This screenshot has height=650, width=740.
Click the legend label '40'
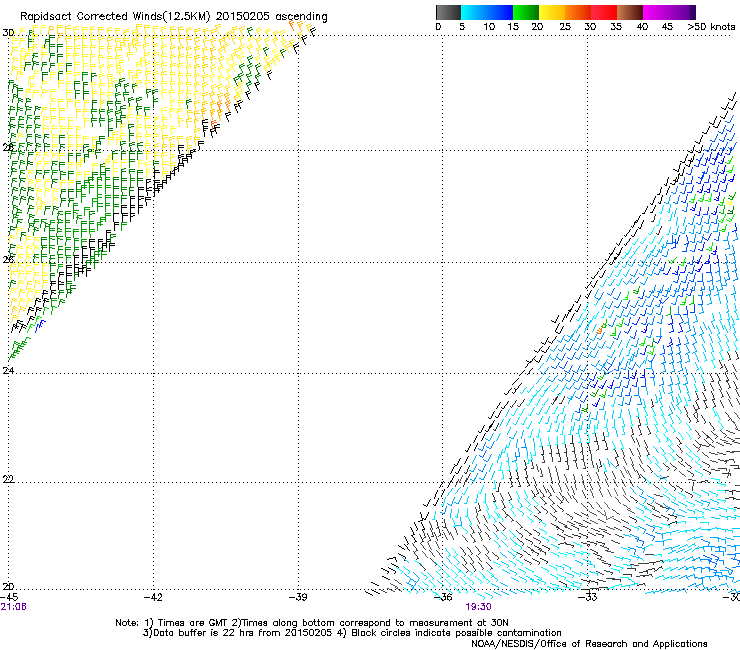click(642, 27)
